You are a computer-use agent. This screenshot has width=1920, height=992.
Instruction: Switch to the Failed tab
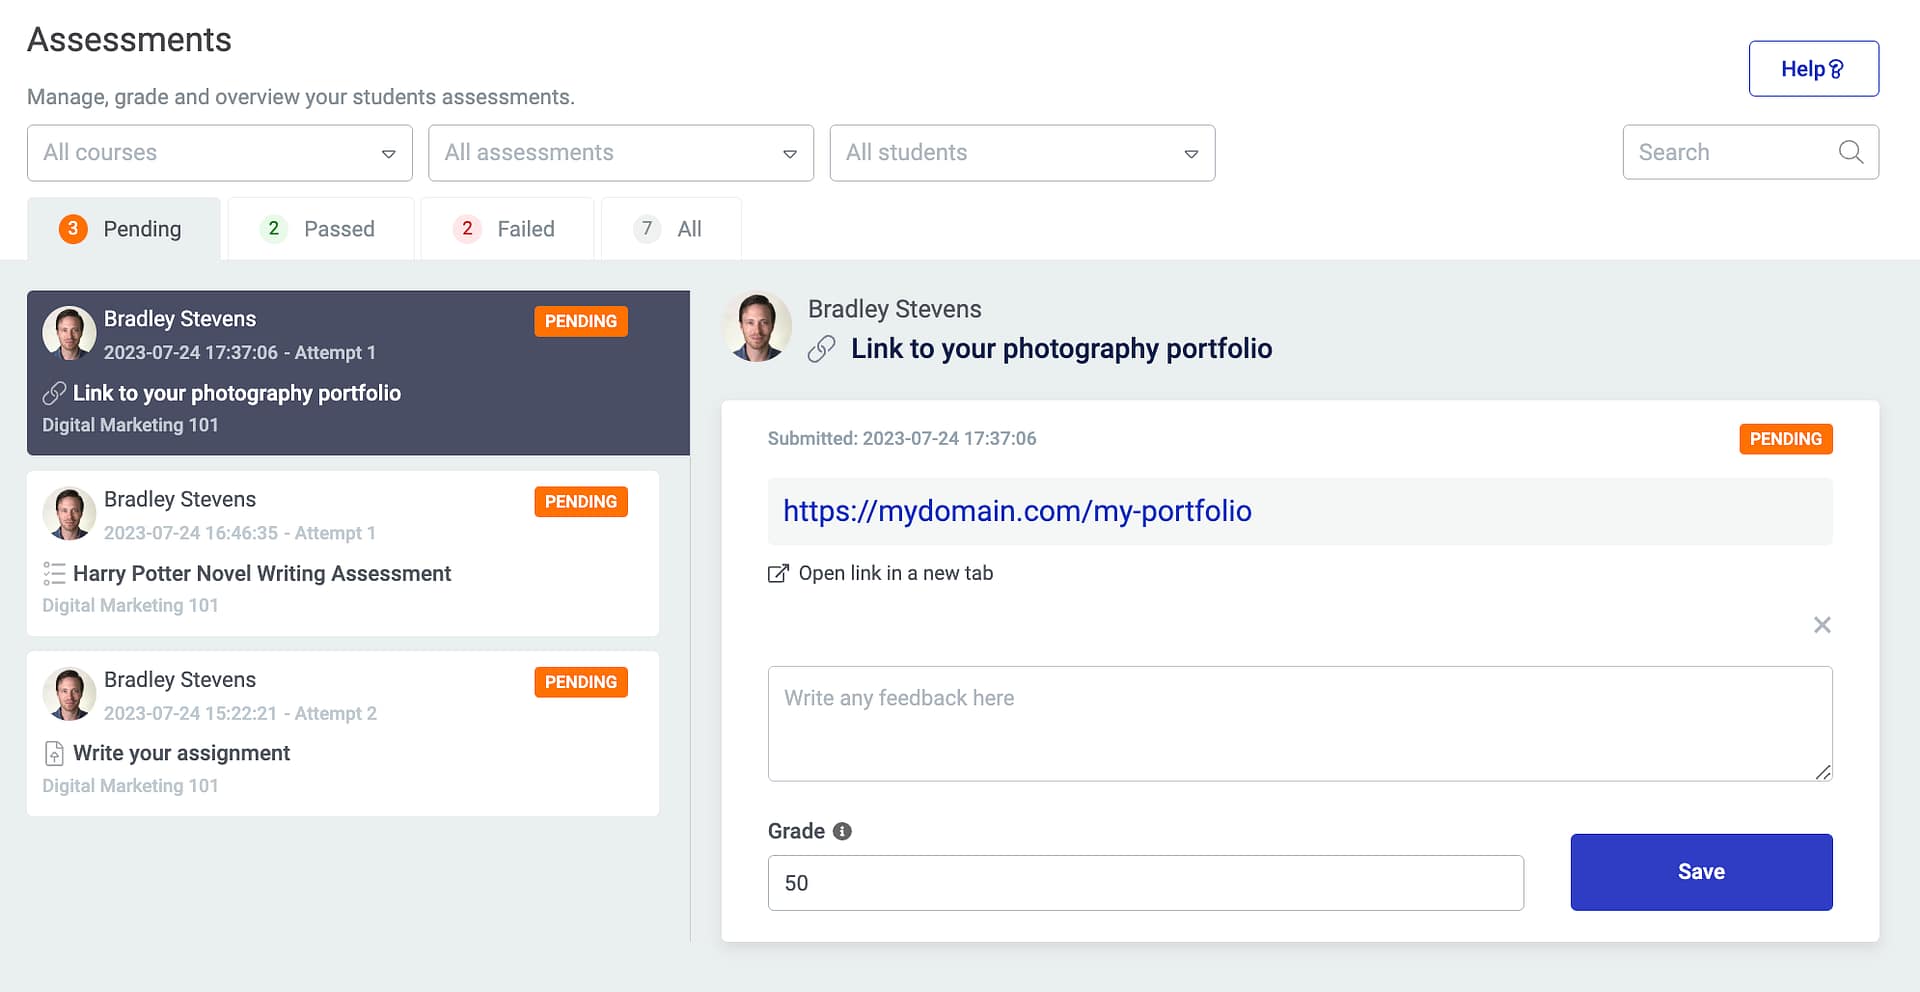pyautogui.click(x=506, y=229)
